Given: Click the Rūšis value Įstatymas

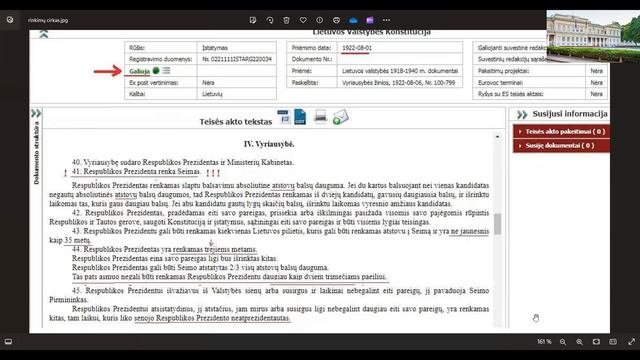Looking at the screenshot, I should click(x=215, y=48).
